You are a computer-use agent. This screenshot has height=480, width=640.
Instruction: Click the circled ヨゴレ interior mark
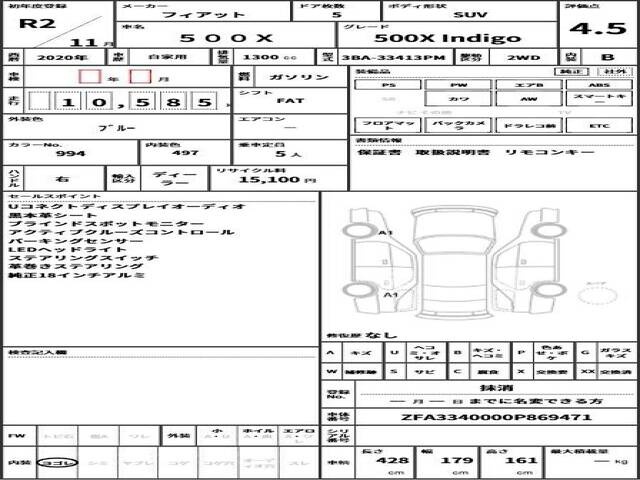coord(52,462)
